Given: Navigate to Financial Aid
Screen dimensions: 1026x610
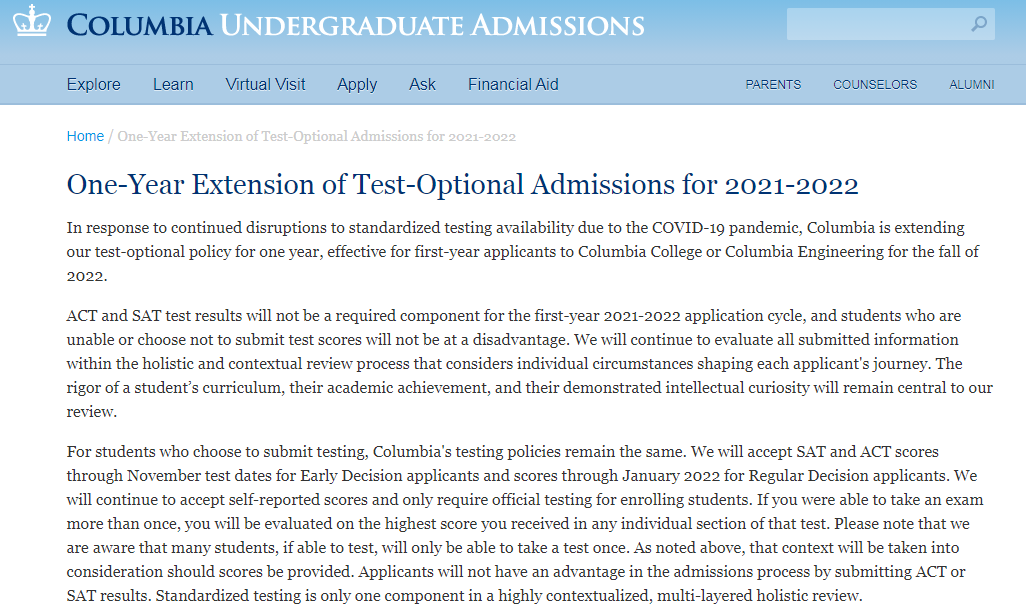Looking at the screenshot, I should click(513, 84).
